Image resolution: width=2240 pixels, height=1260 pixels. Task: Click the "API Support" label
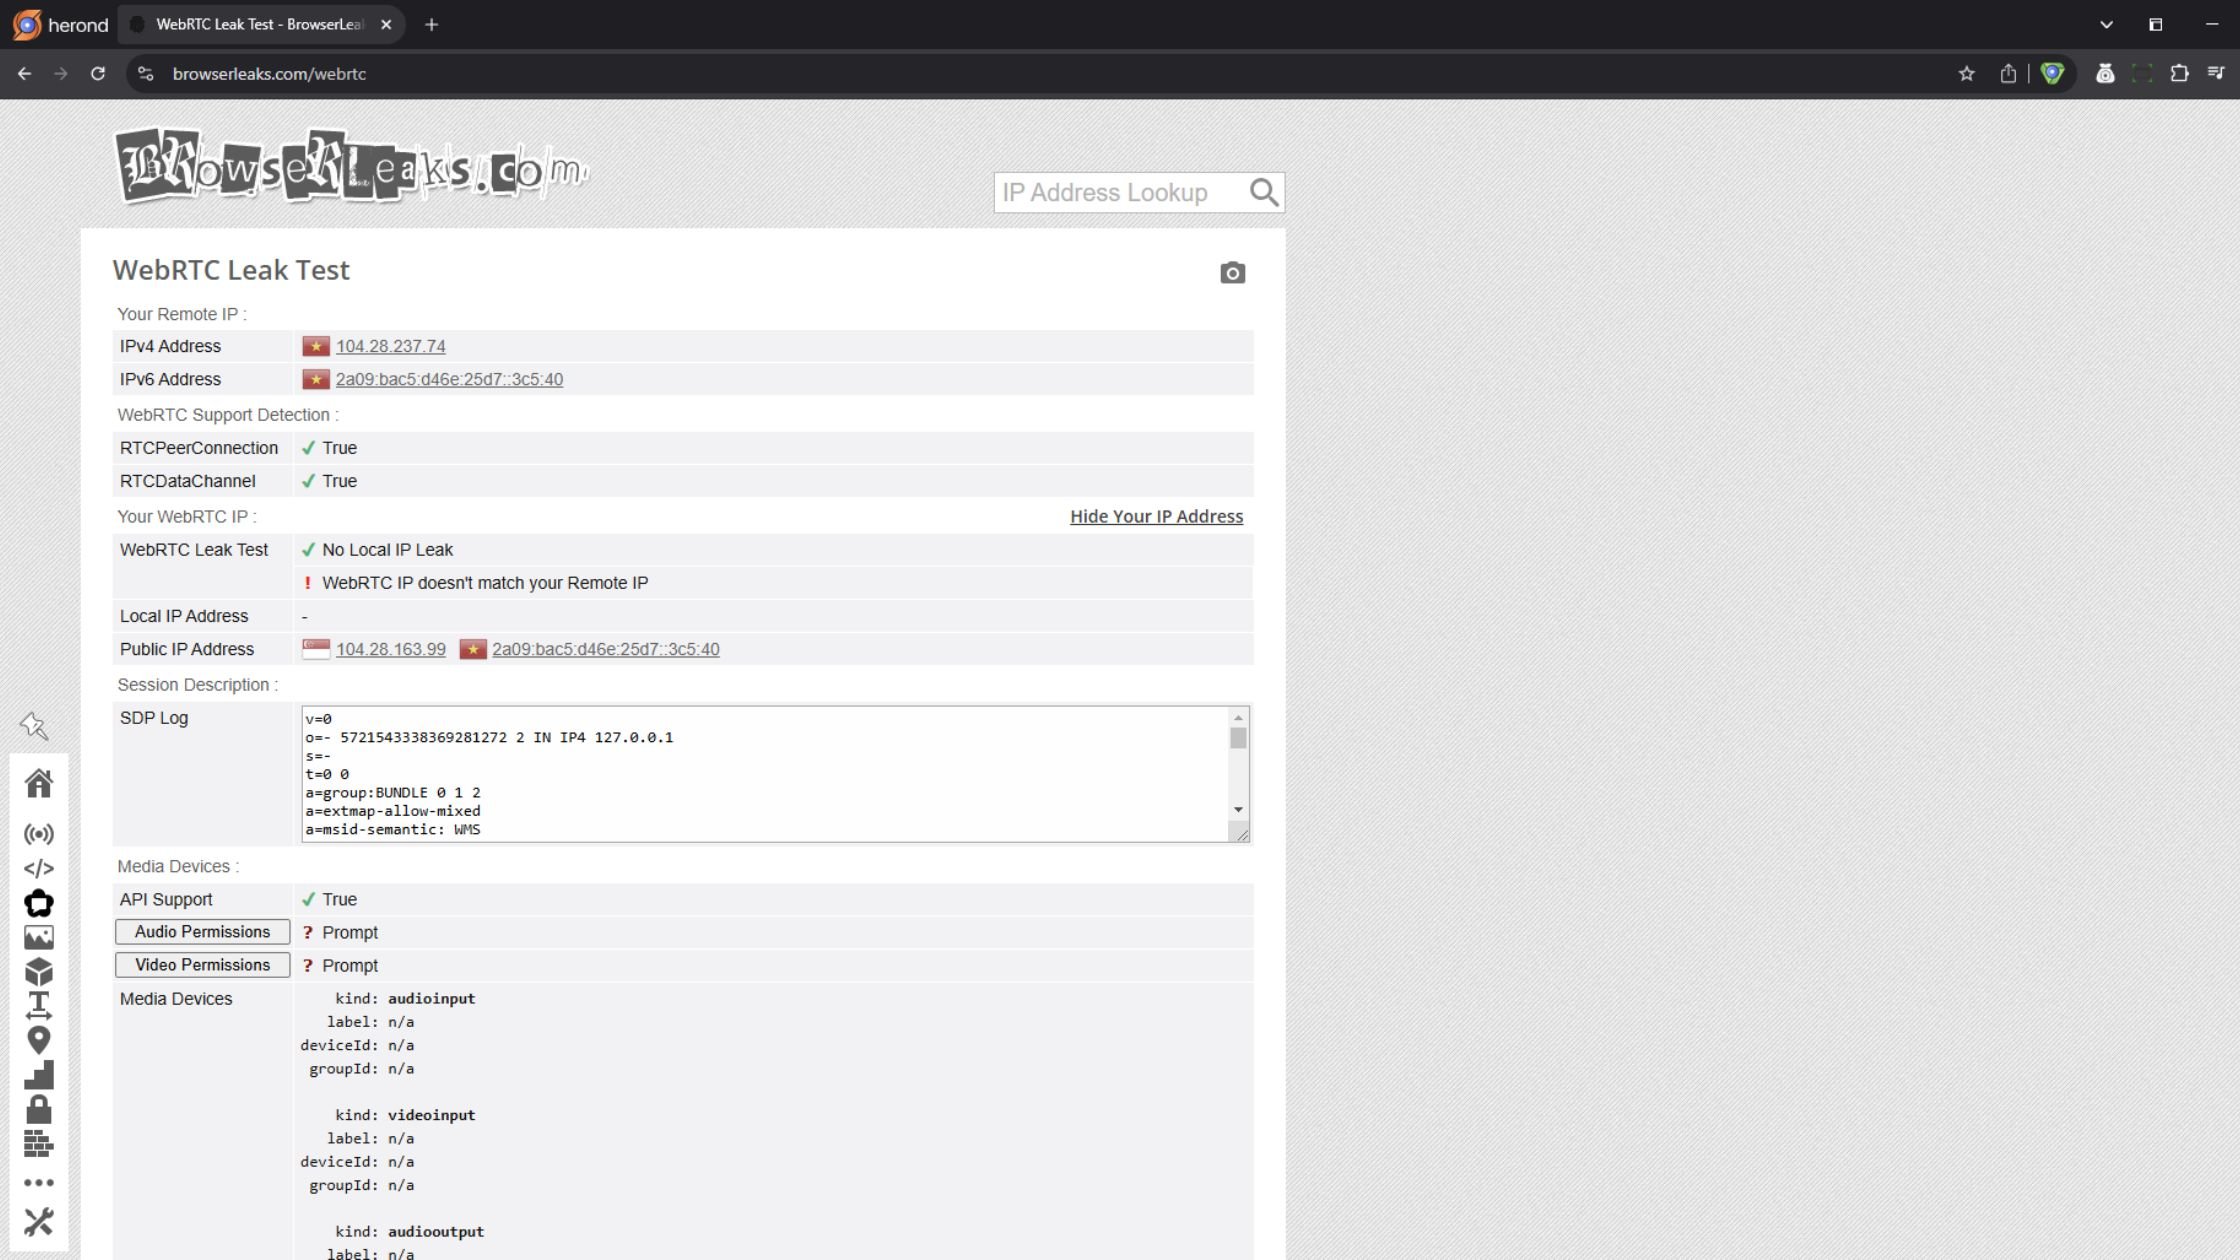coord(166,899)
